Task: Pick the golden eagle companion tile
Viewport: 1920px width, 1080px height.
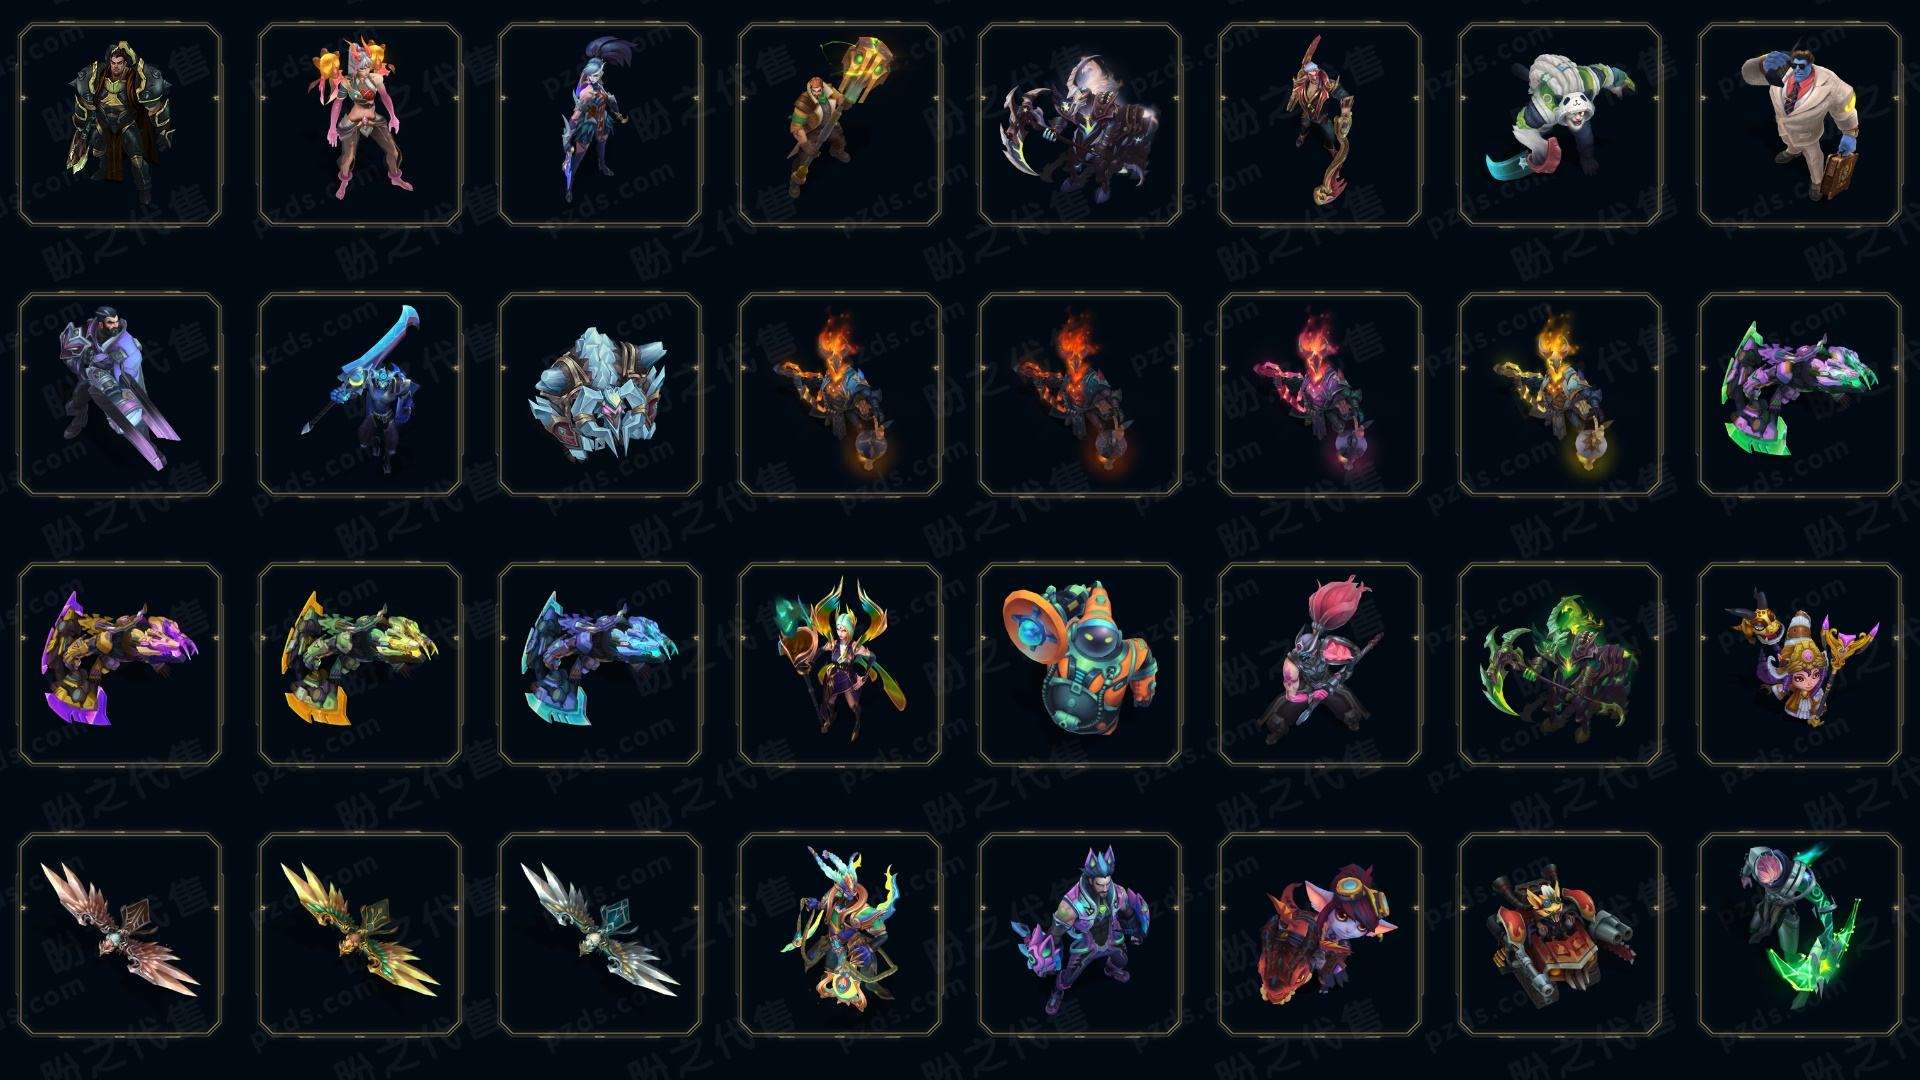Action: [x=360, y=934]
